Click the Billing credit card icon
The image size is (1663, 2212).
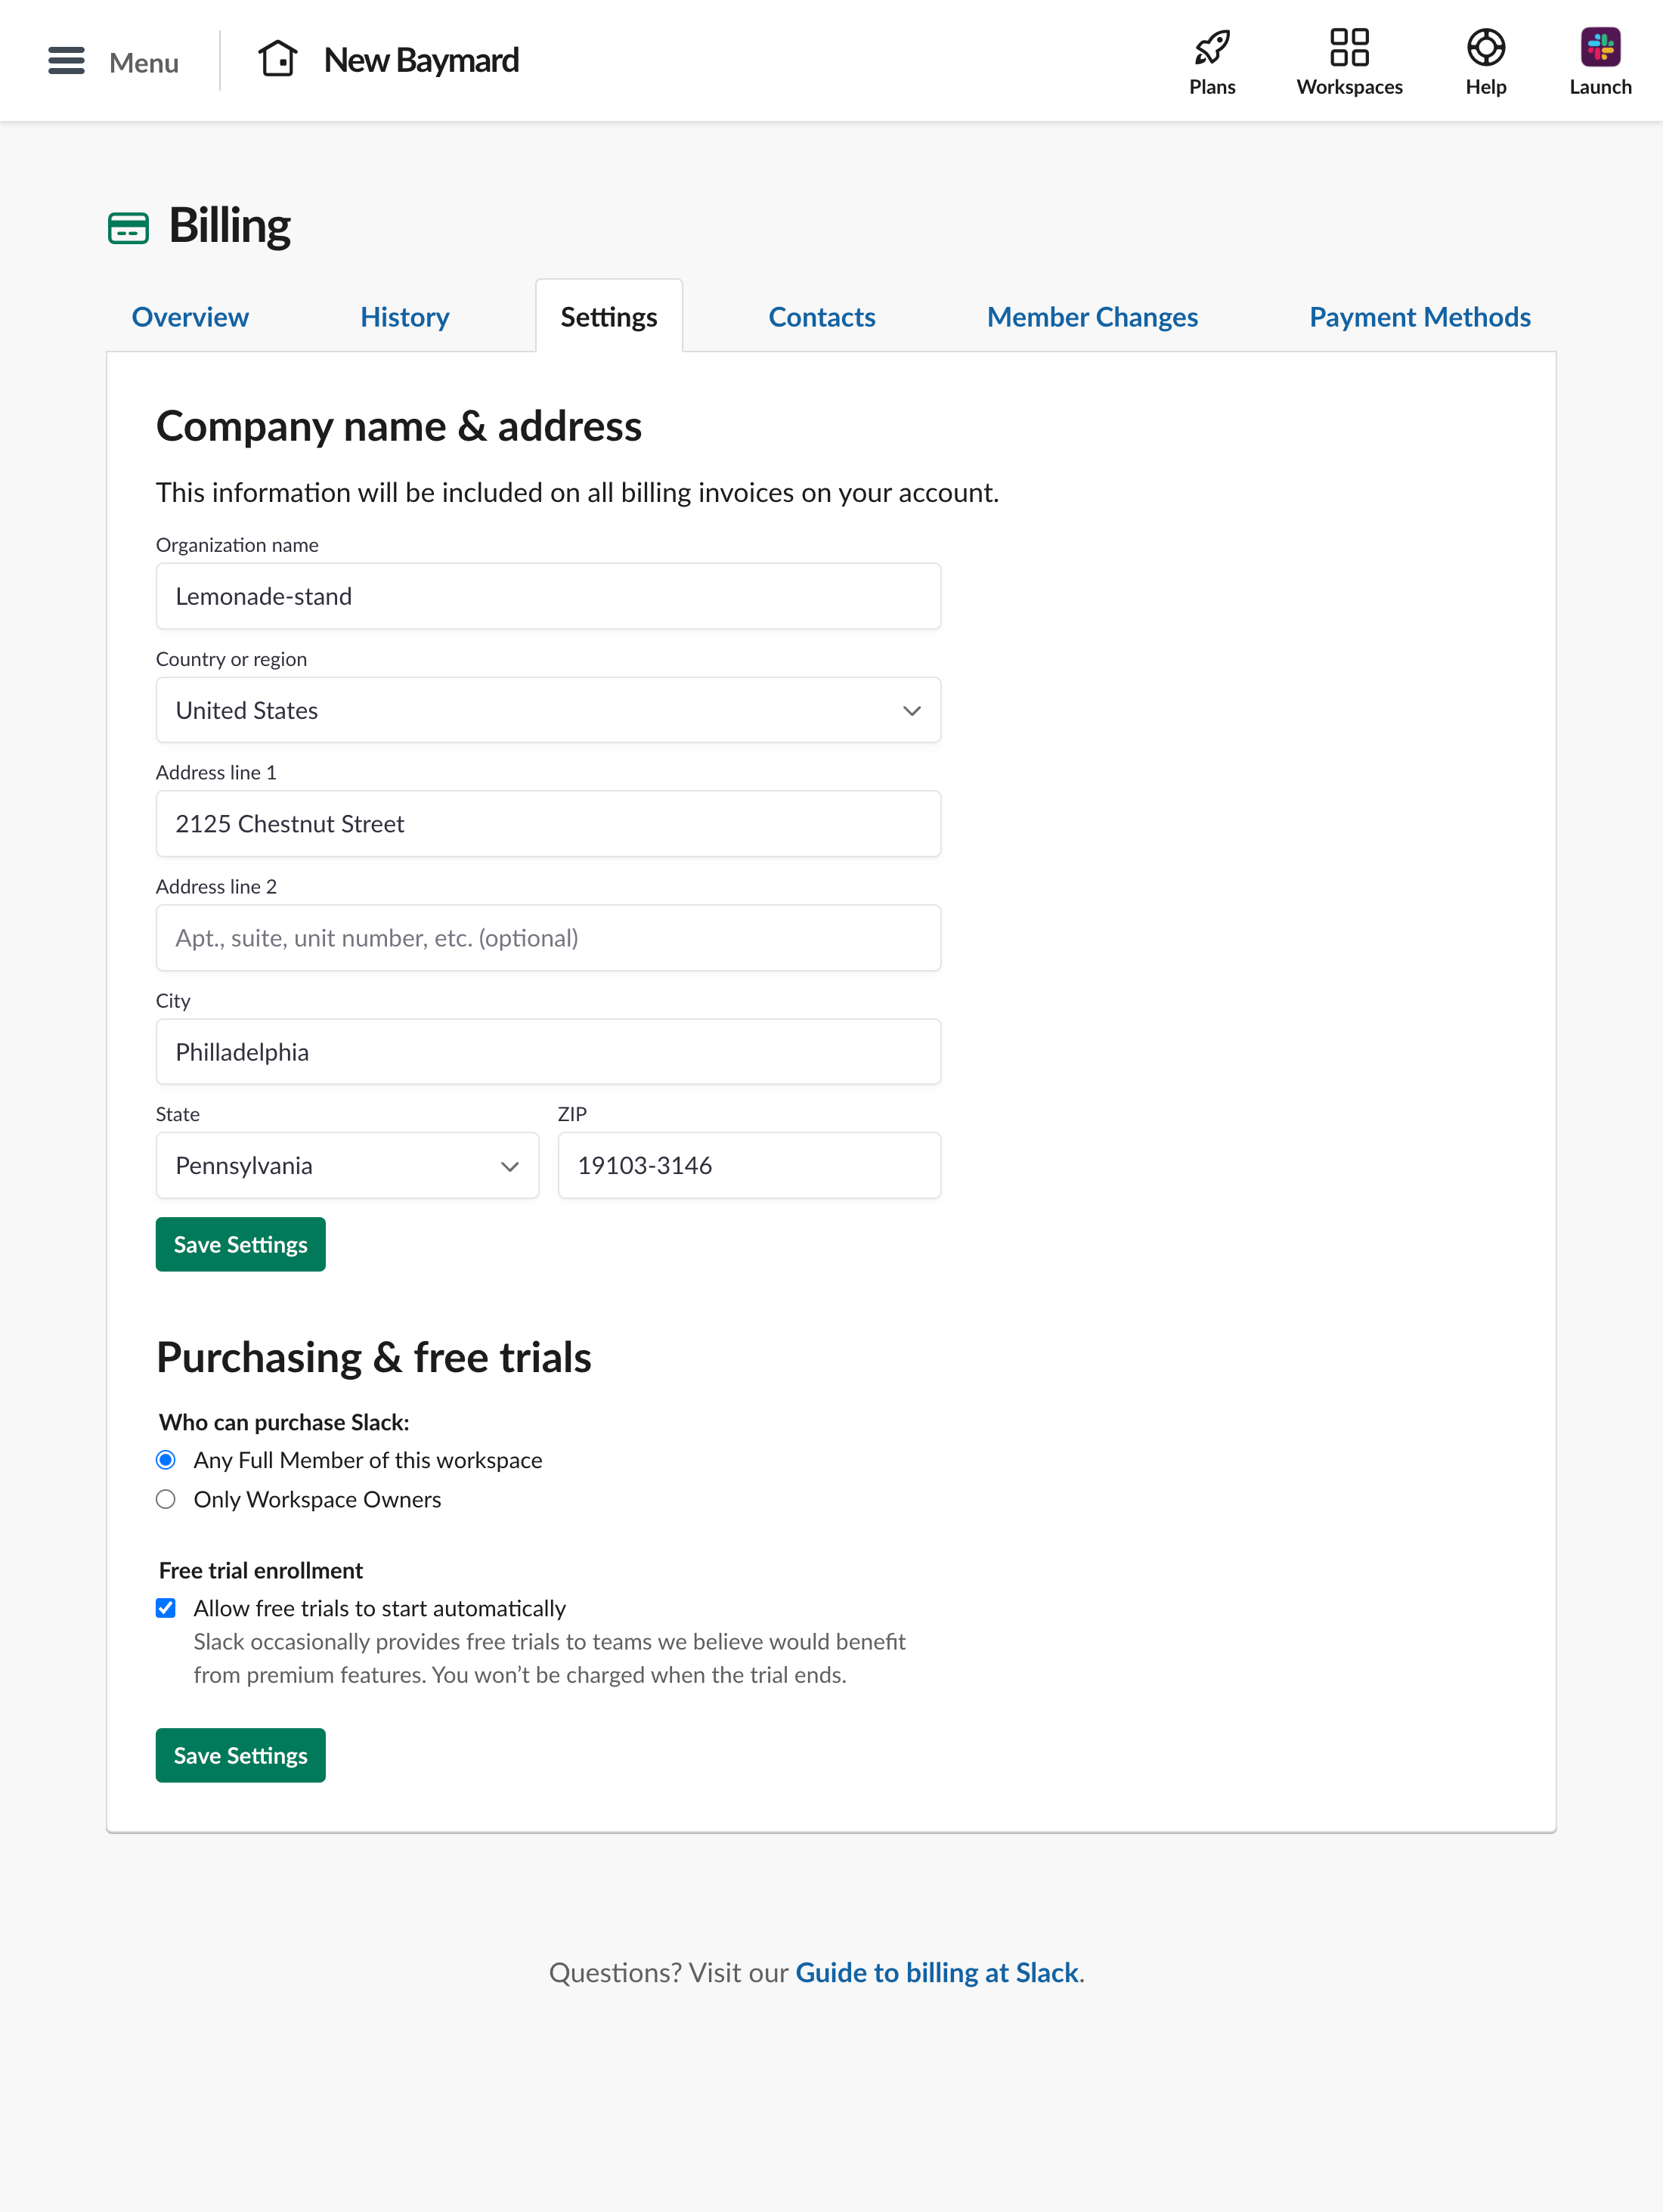(128, 225)
